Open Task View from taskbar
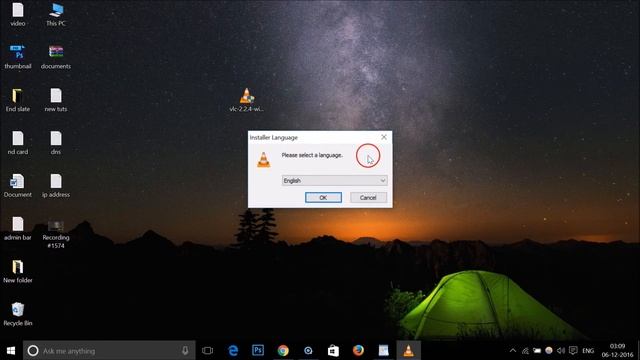This screenshot has height=360, width=640. click(207, 351)
